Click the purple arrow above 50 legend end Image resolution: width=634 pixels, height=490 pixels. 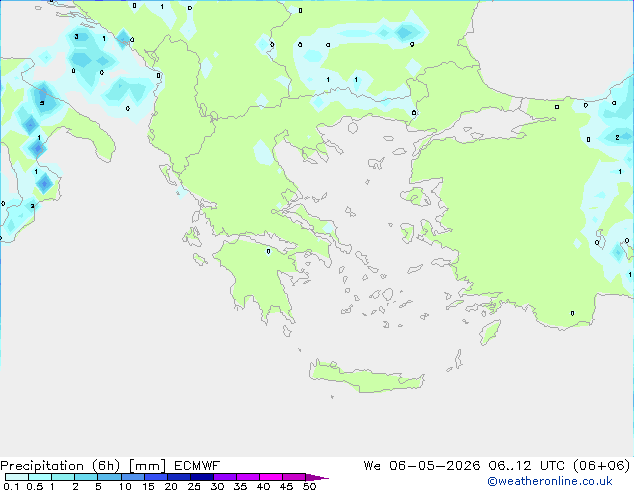click(317, 477)
